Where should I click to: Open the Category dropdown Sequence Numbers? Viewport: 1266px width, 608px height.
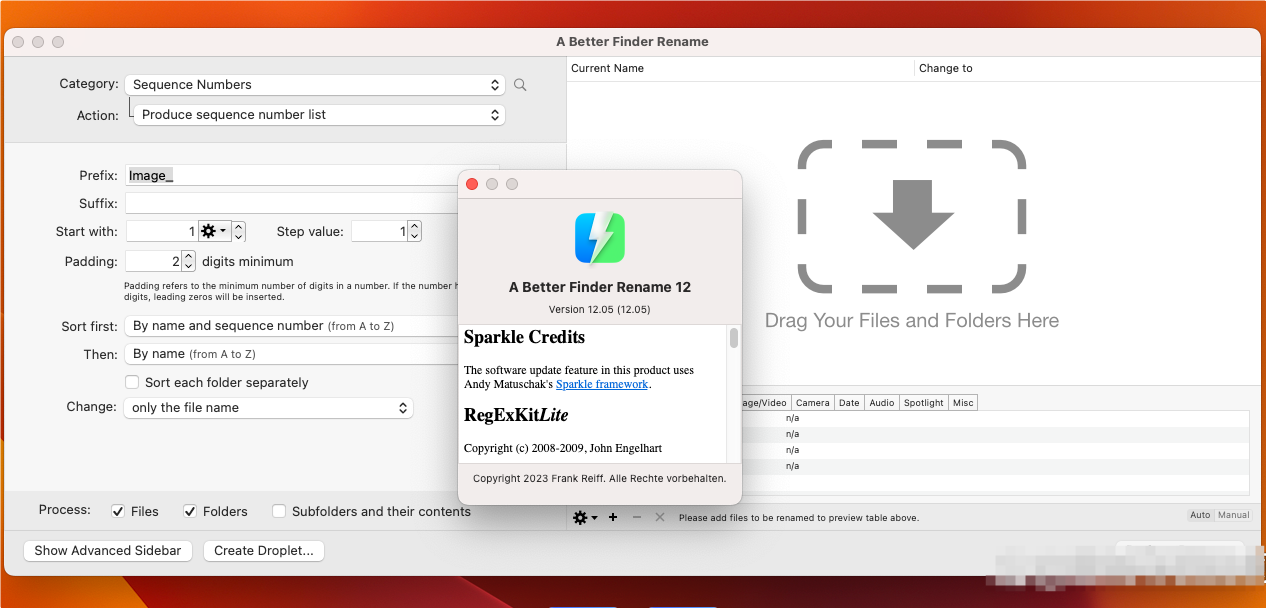[315, 85]
